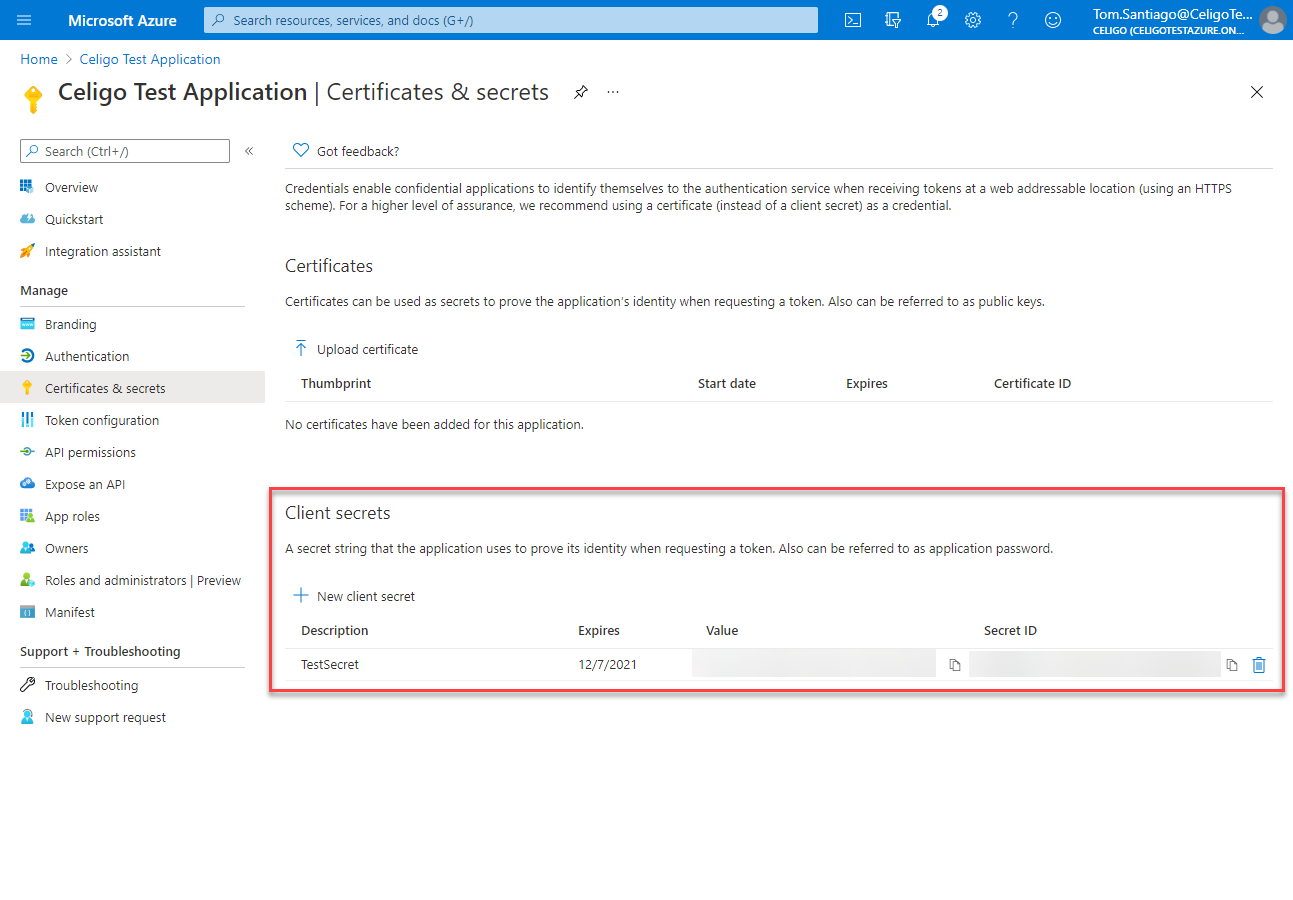Copy the client secret Value
The height and width of the screenshot is (900, 1293).
coord(954,665)
